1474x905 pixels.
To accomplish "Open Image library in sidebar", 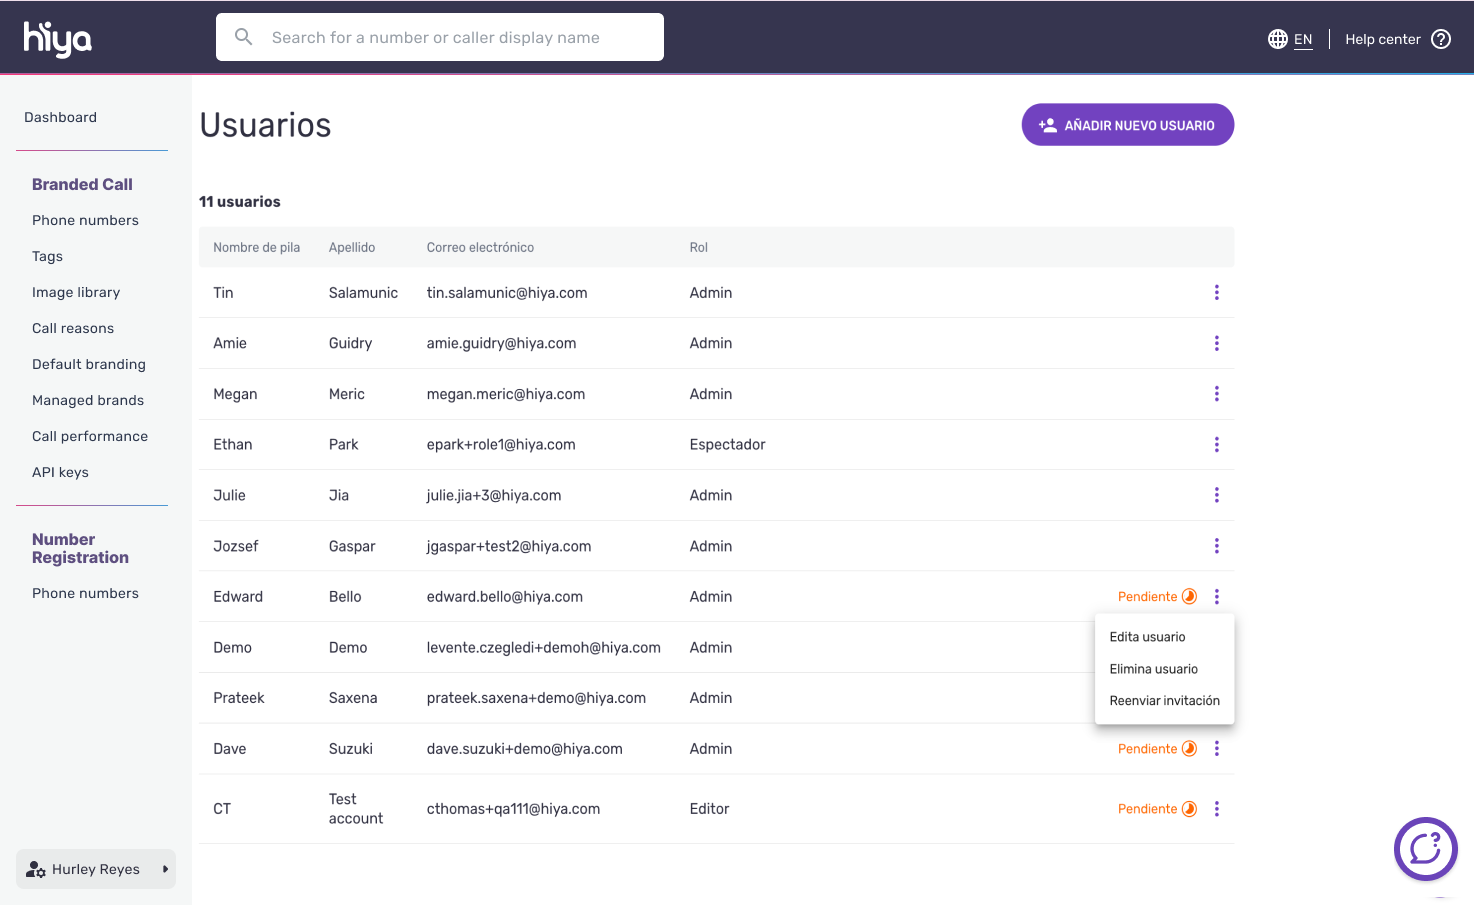I will pos(76,292).
